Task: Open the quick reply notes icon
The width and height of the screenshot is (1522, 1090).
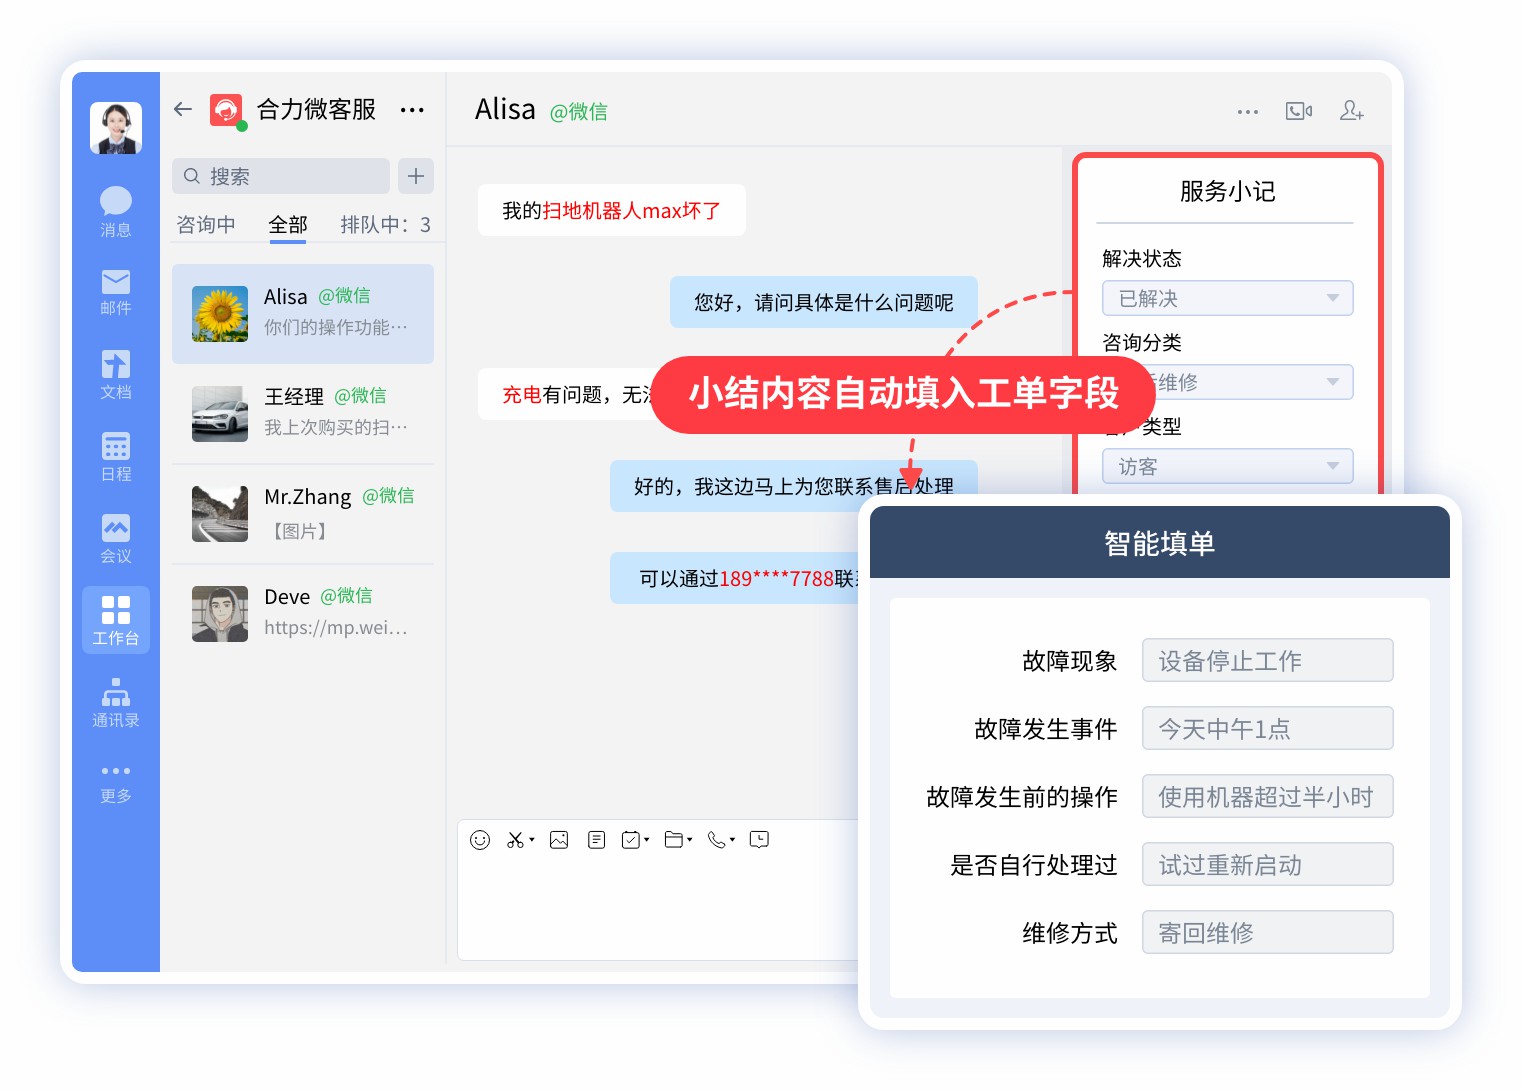Action: (596, 839)
